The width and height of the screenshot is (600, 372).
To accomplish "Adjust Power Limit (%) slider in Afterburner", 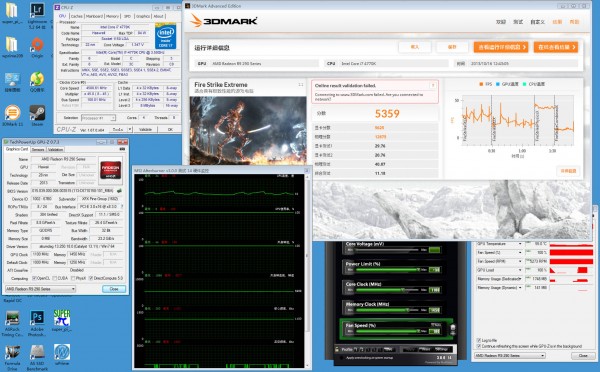I will [x=387, y=270].
